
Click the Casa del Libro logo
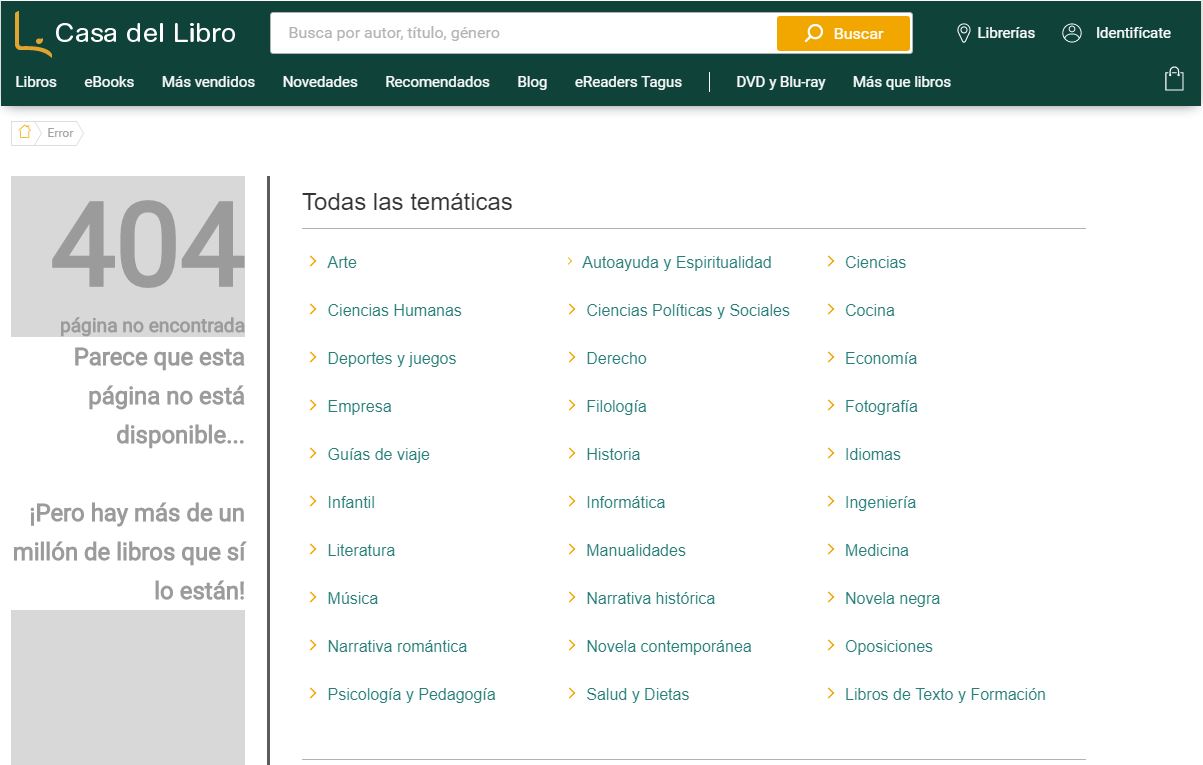125,34
